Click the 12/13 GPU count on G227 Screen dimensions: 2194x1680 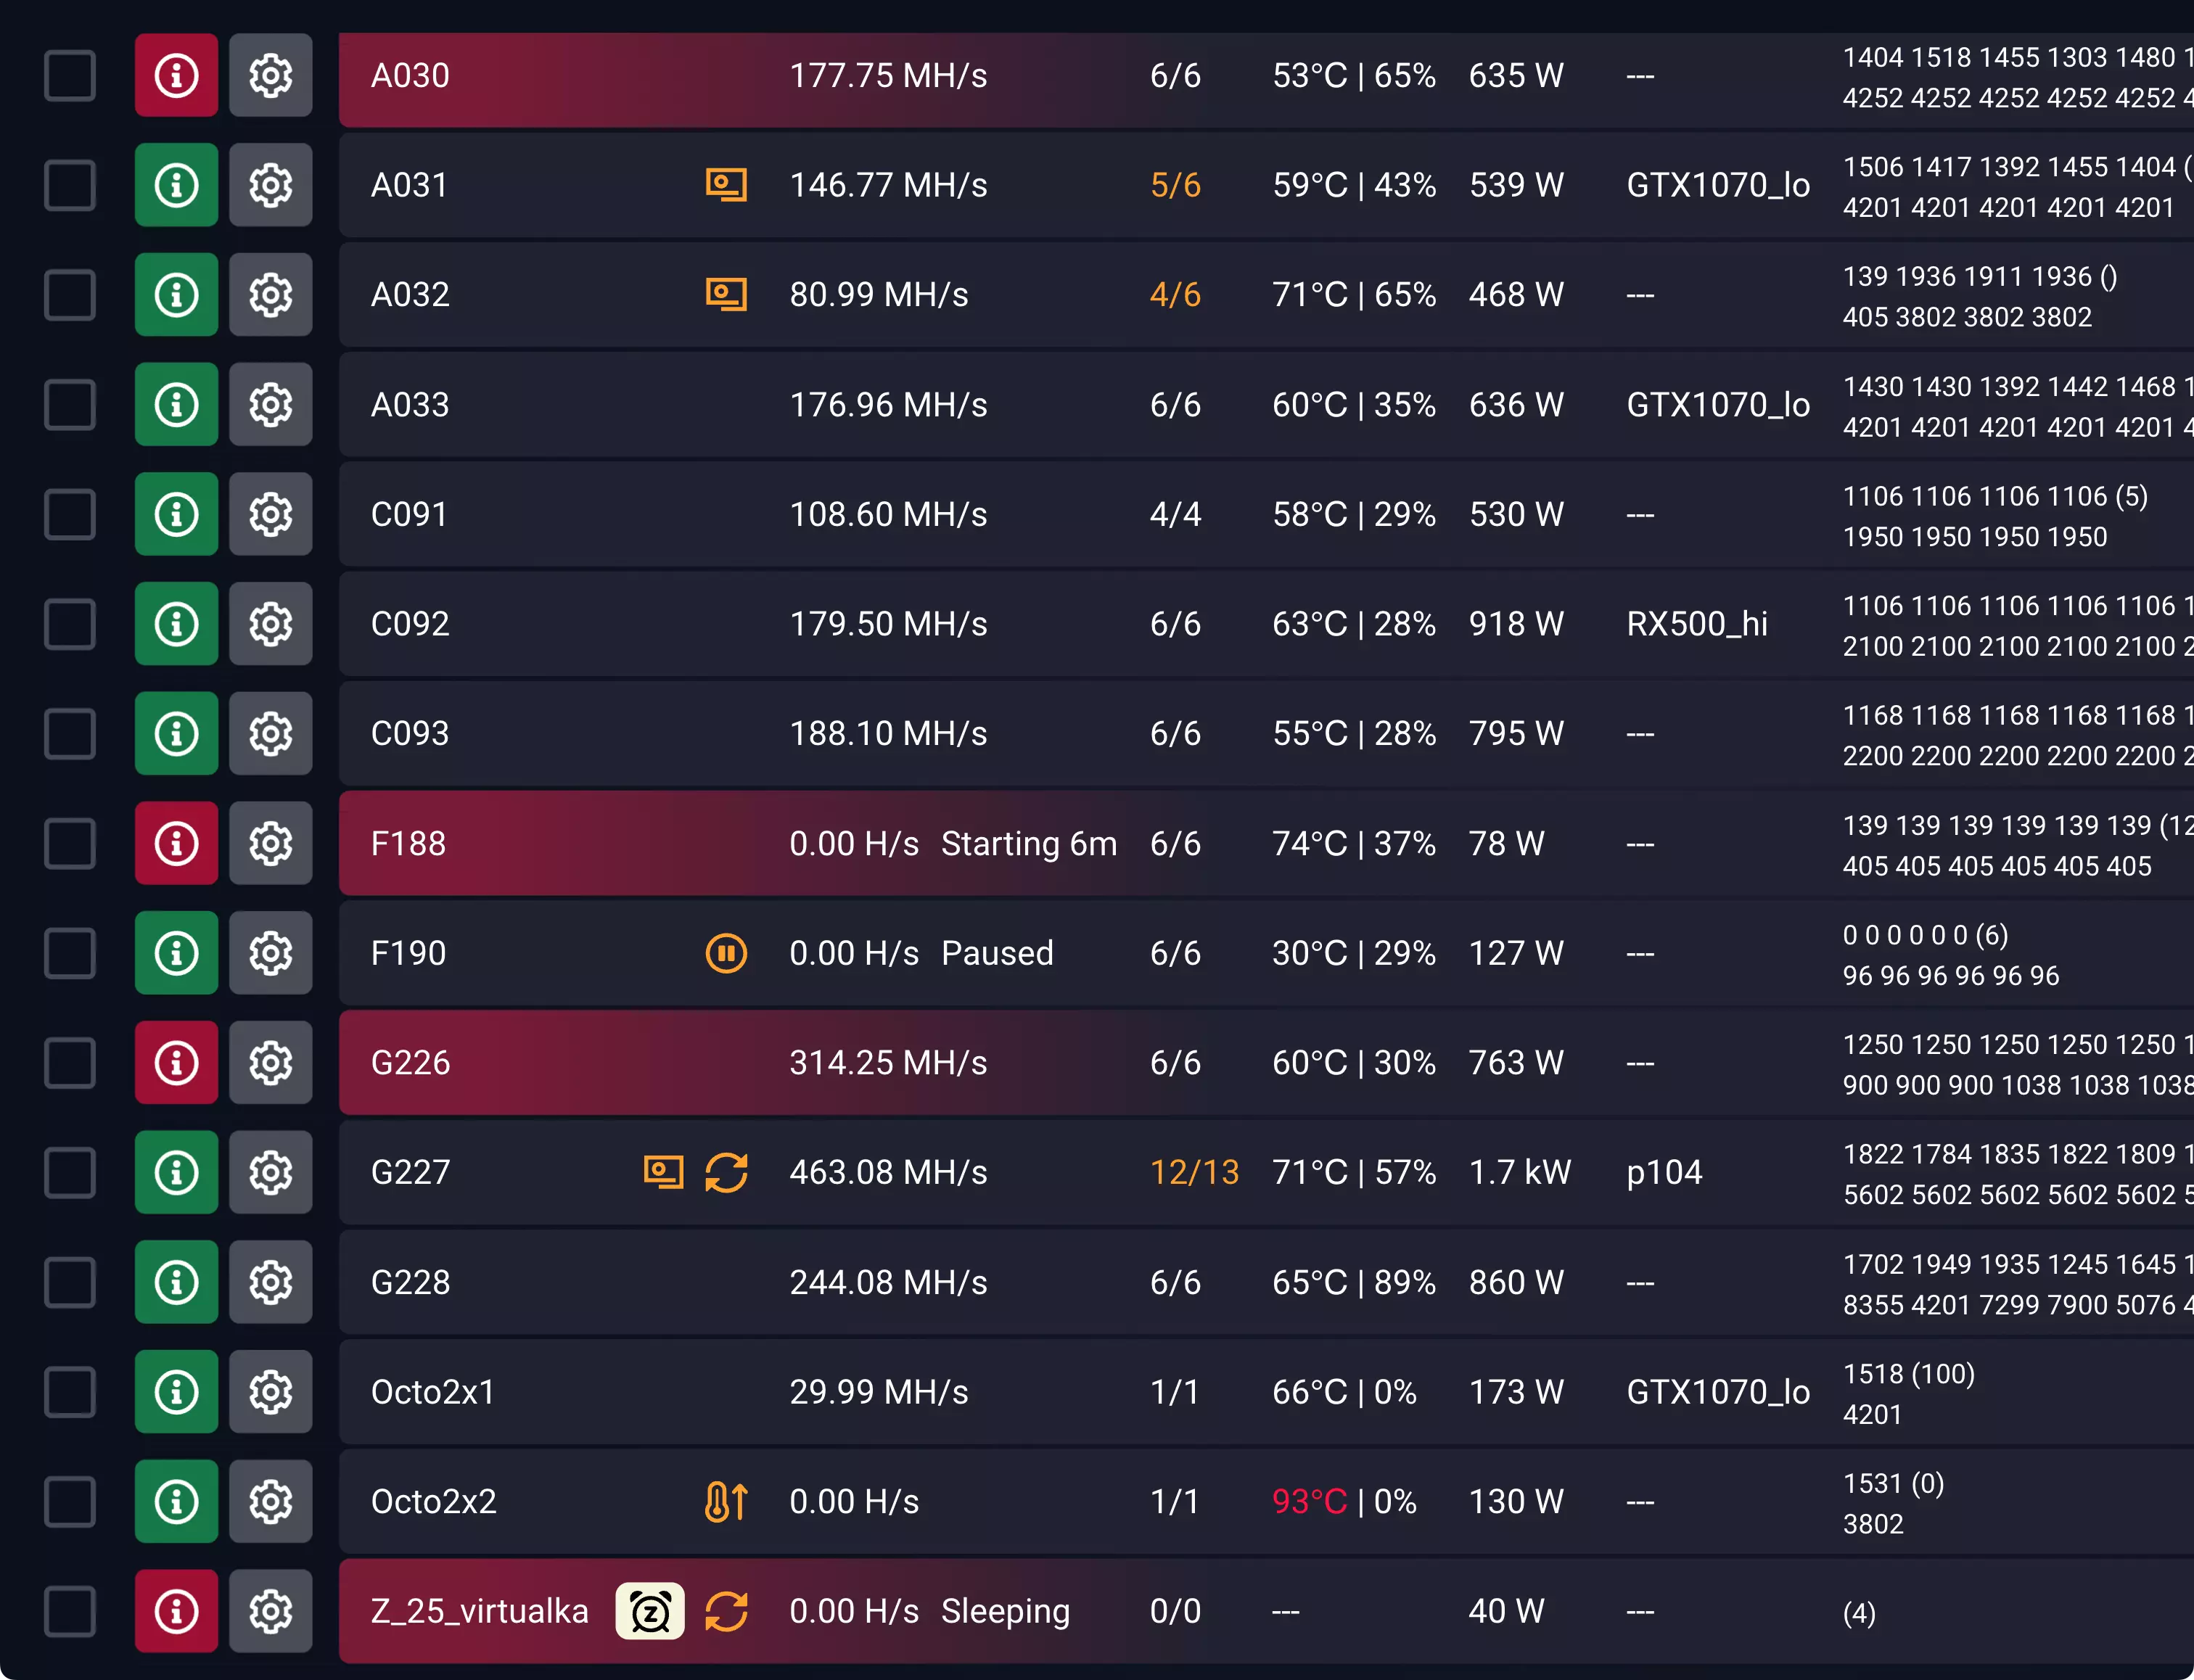(x=1194, y=1172)
